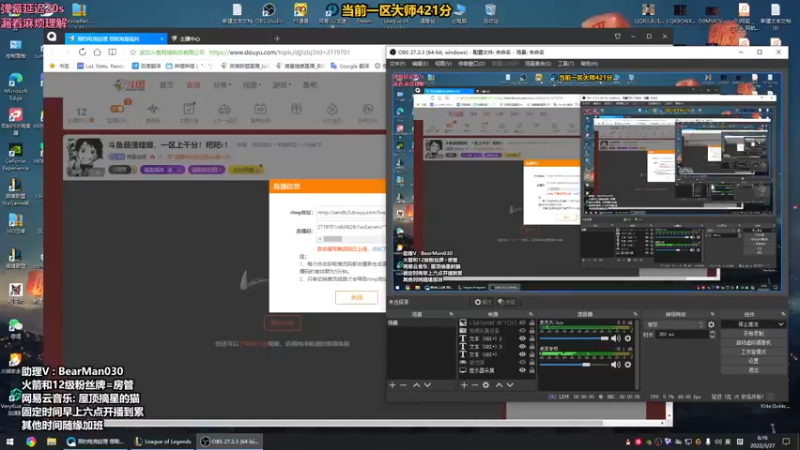Screen dimensions: 800x450
Task: Move selected source down in Sources list
Action: pyautogui.click(x=510, y=385)
